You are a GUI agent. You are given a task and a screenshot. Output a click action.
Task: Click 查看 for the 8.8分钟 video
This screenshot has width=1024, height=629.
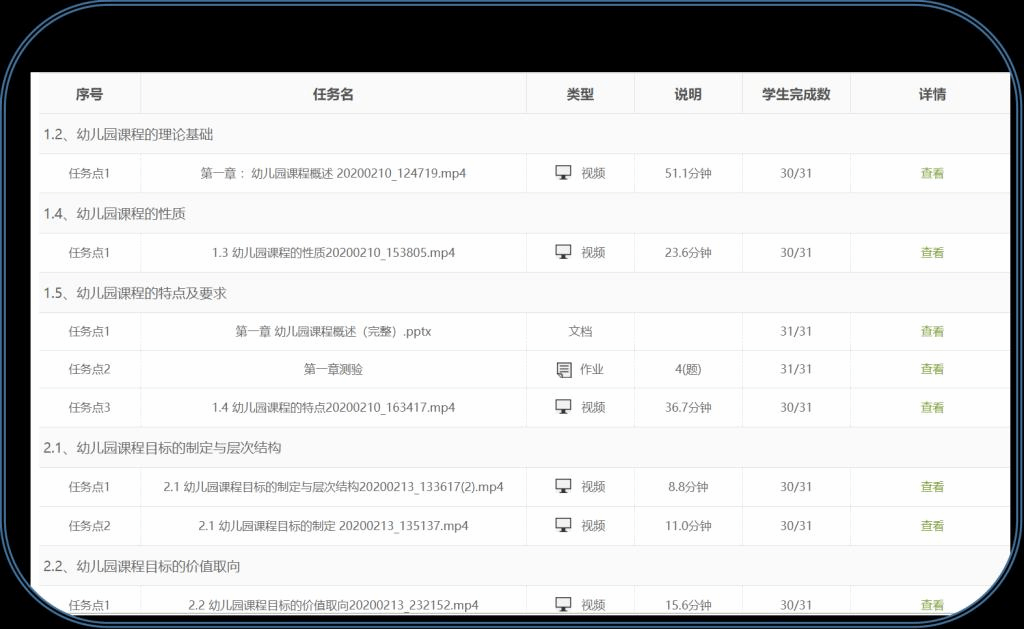(x=932, y=487)
